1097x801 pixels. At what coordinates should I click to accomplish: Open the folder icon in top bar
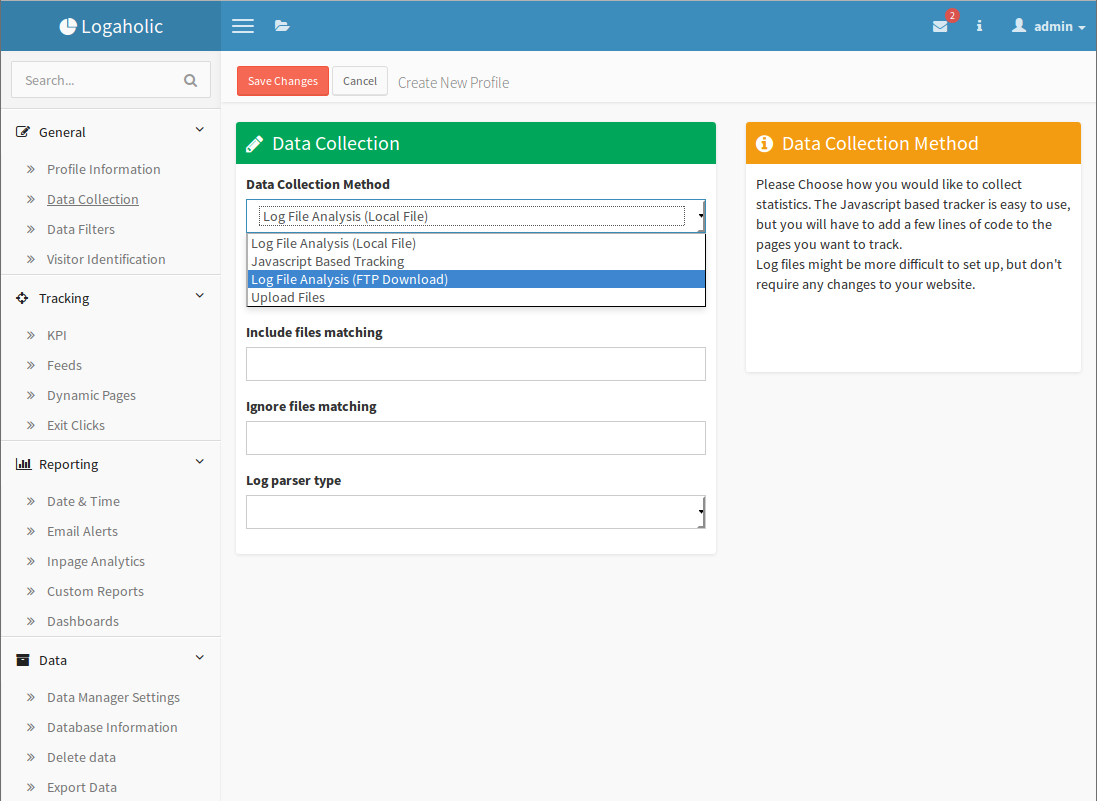coord(282,26)
